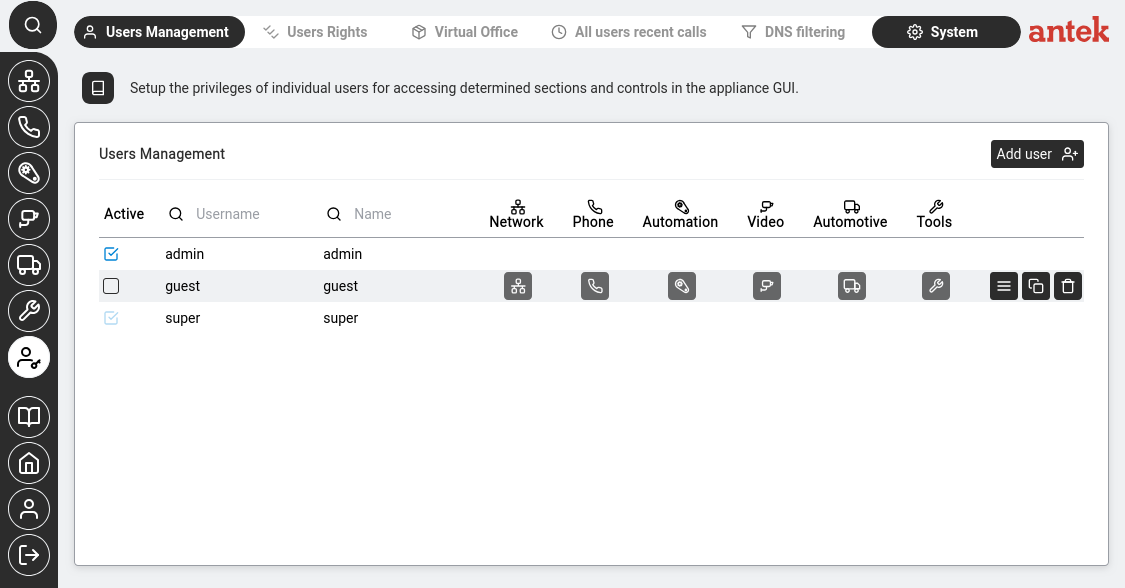The height and width of the screenshot is (588, 1125).
Task: Select the user settings sidebar icon
Action: 29,357
